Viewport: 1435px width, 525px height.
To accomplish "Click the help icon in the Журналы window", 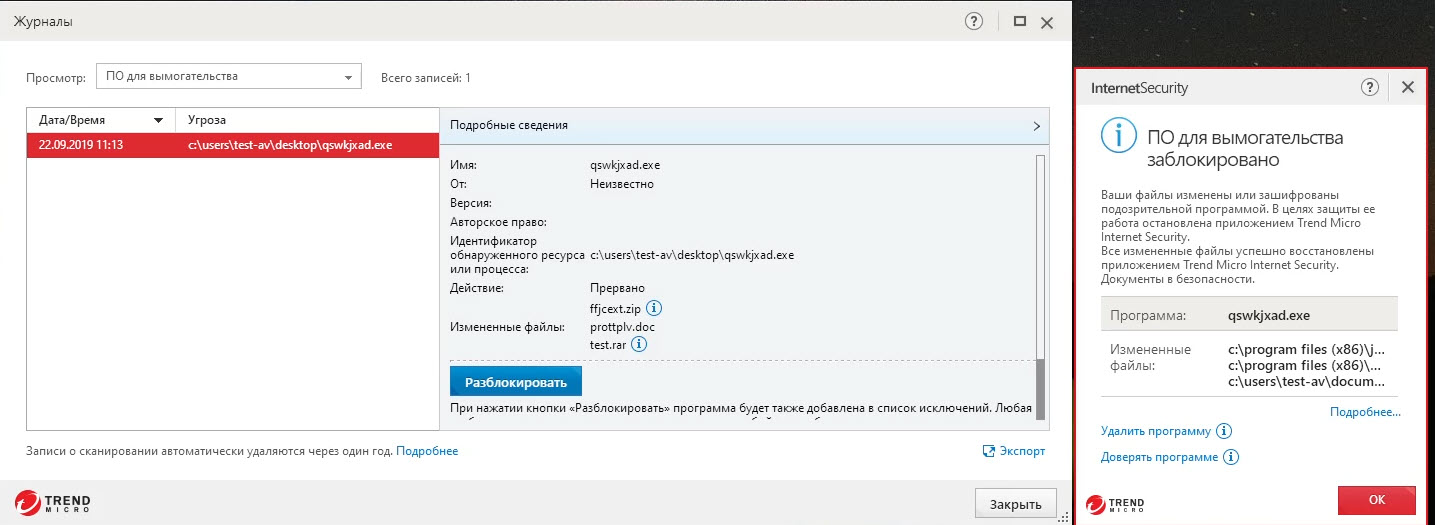I will [973, 21].
